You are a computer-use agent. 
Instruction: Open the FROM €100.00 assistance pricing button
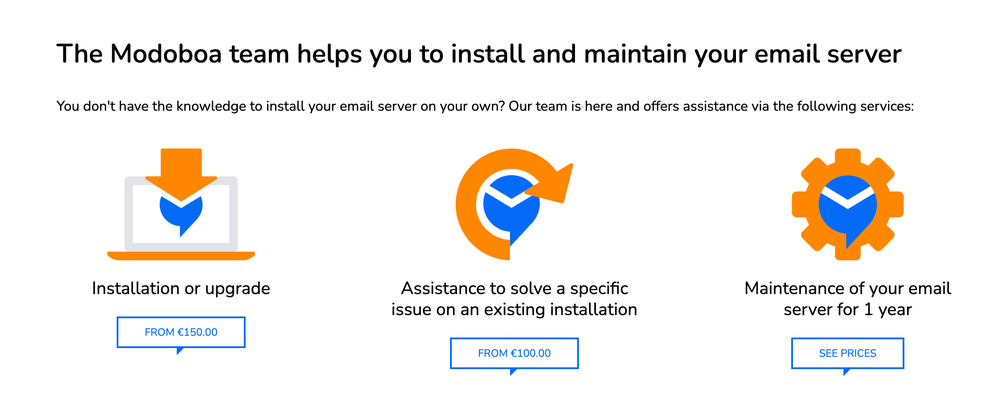pyautogui.click(x=514, y=354)
